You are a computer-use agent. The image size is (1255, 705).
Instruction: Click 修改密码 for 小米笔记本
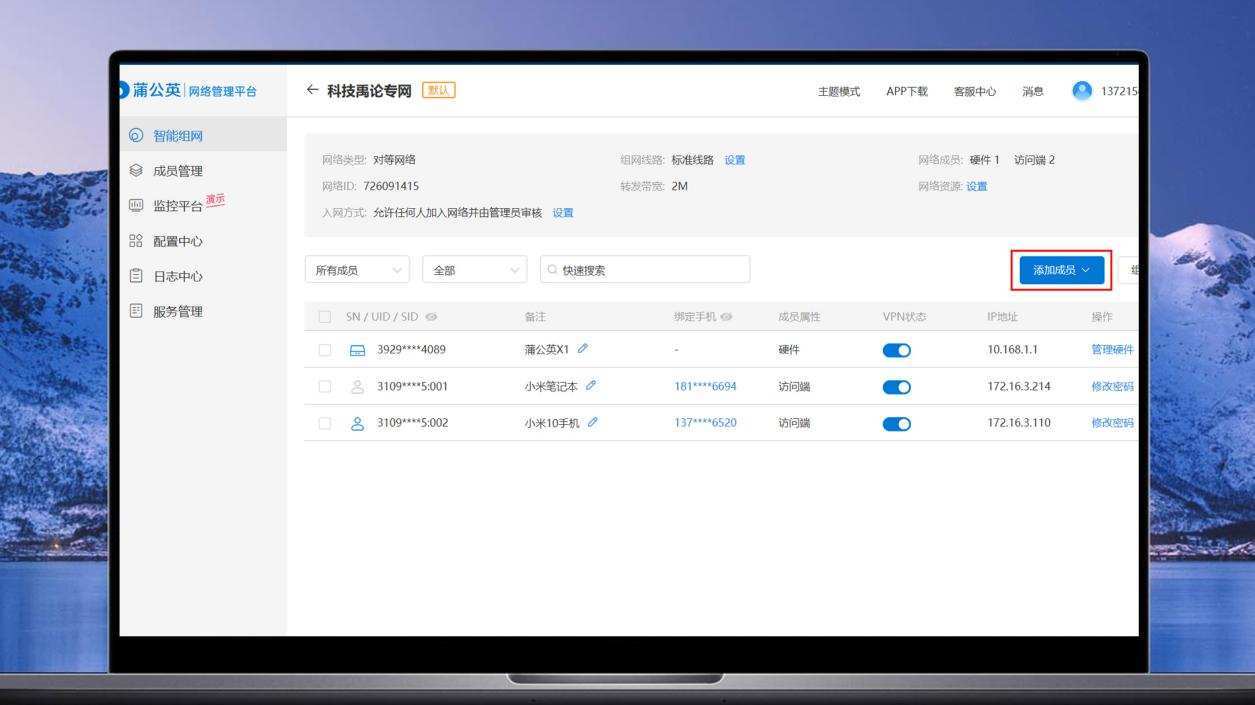[1112, 386]
